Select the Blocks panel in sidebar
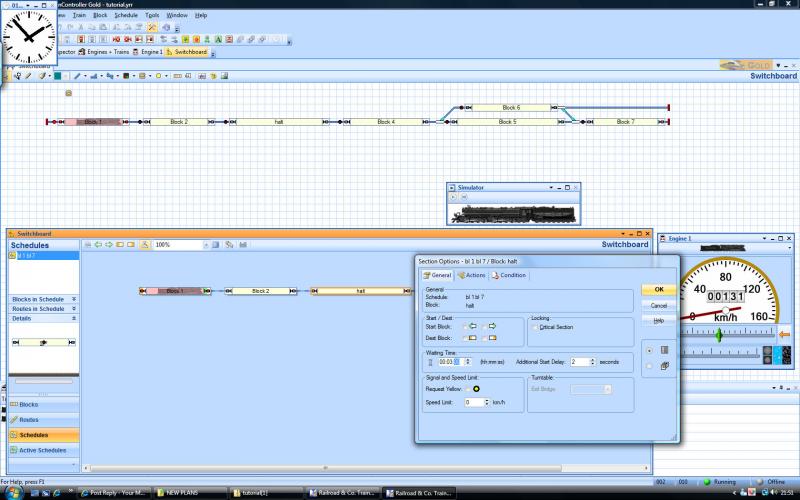The height and width of the screenshot is (500, 800). click(29, 404)
